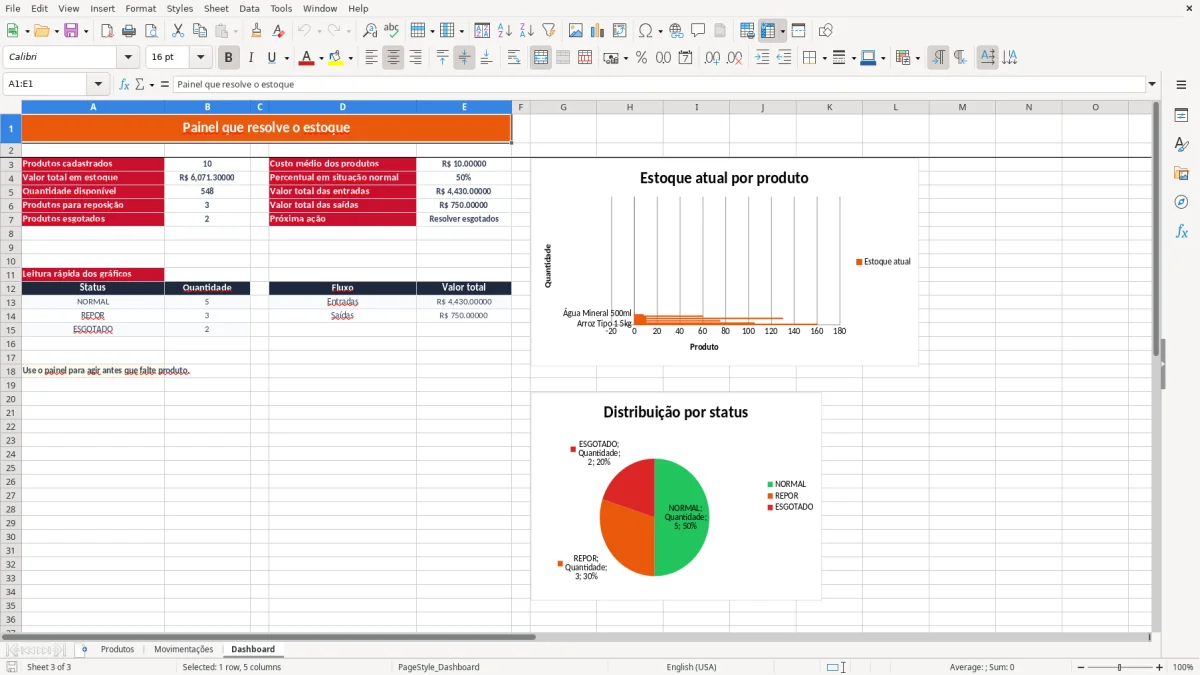Click the Clone Formatting paintbrush icon
The image size is (1200, 675).
(257, 31)
